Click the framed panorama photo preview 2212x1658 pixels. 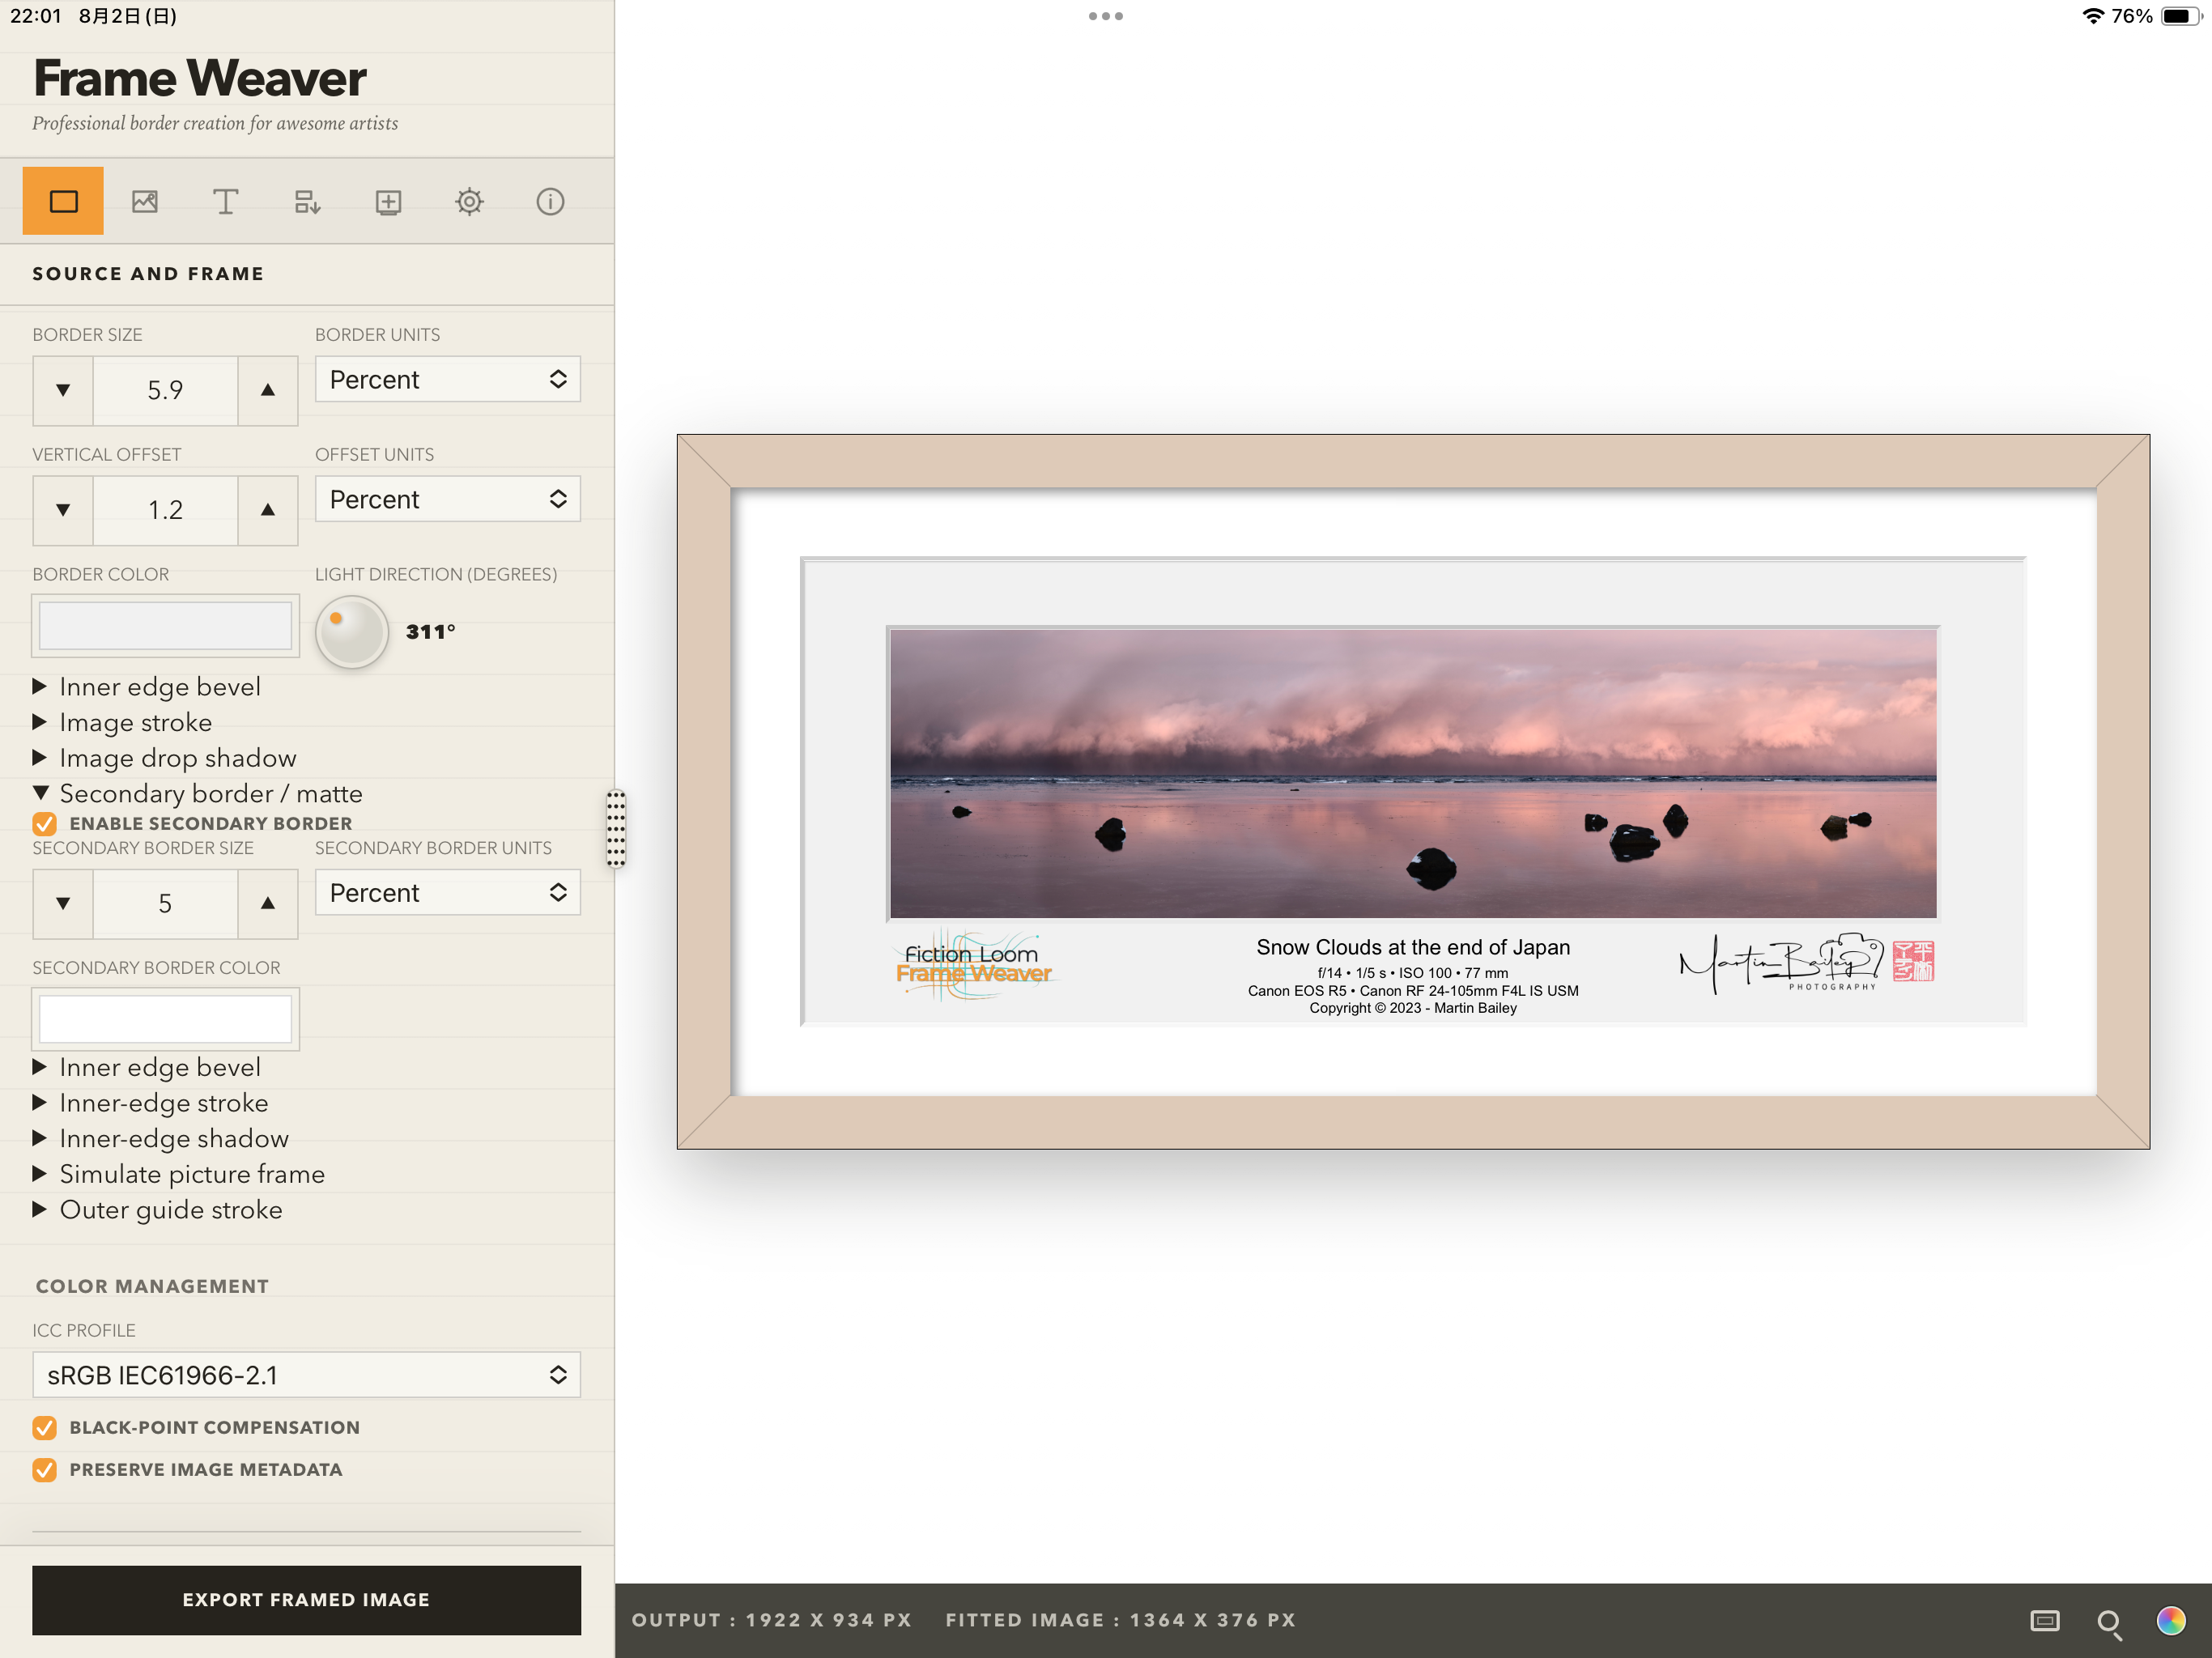click(1413, 772)
